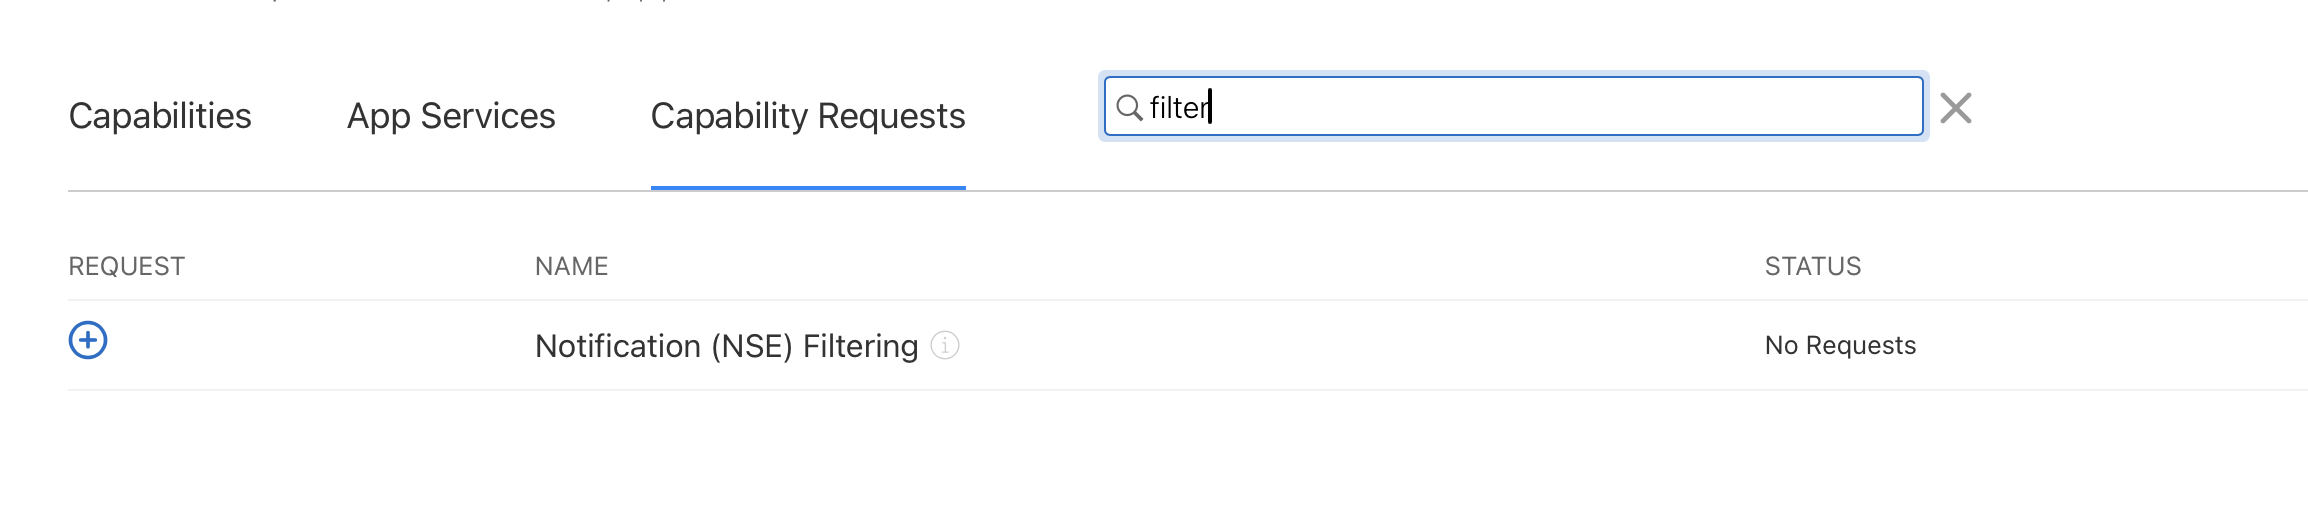
Task: Click the Notification (NSE) Filtering name
Action: (x=726, y=346)
